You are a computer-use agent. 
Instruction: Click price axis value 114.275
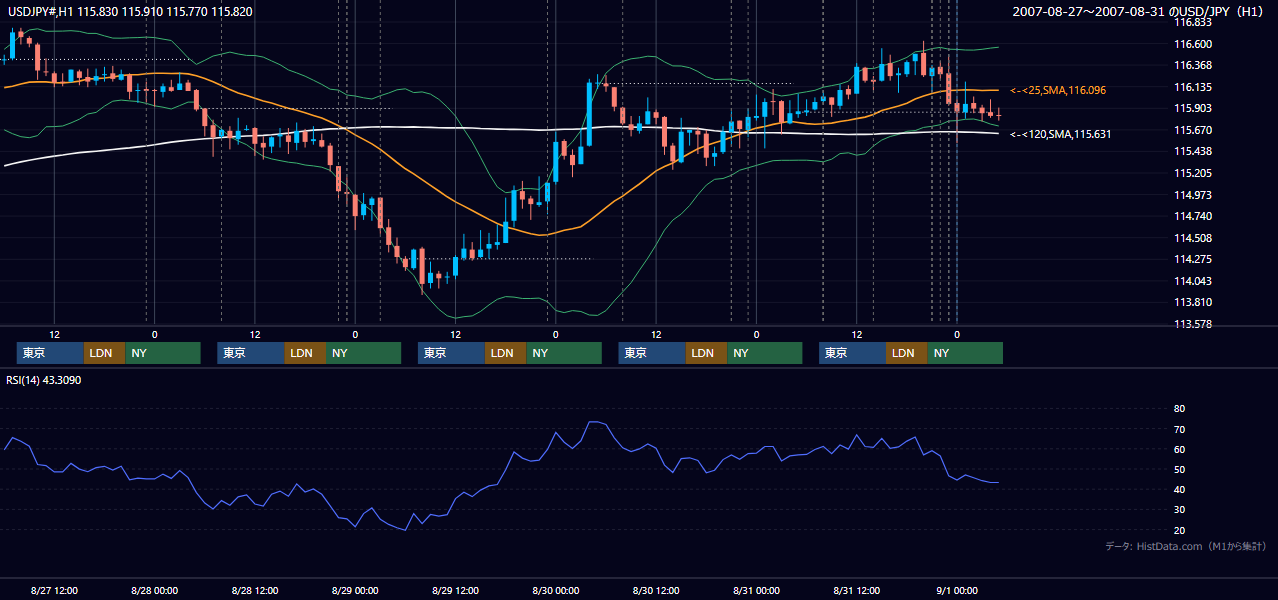1192,260
